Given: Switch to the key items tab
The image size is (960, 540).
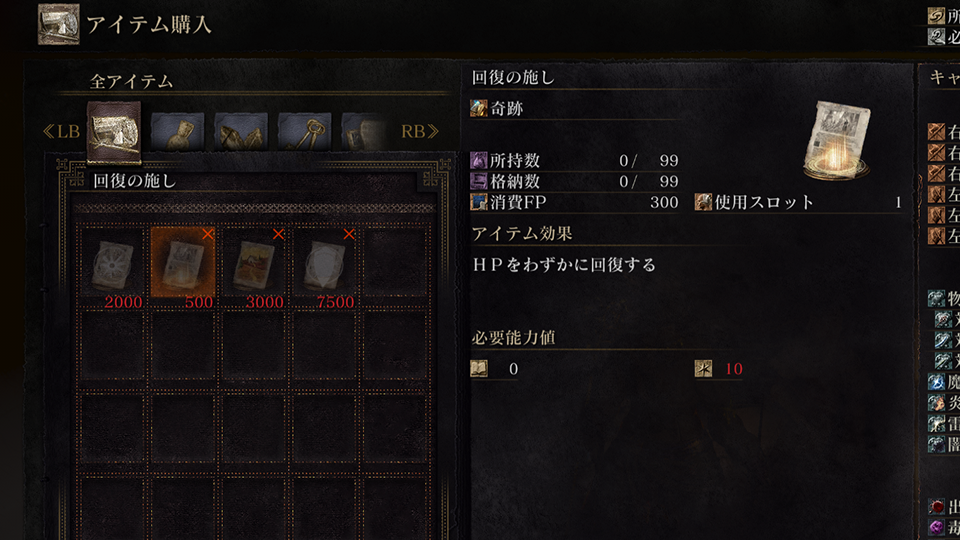Looking at the screenshot, I should (305, 131).
